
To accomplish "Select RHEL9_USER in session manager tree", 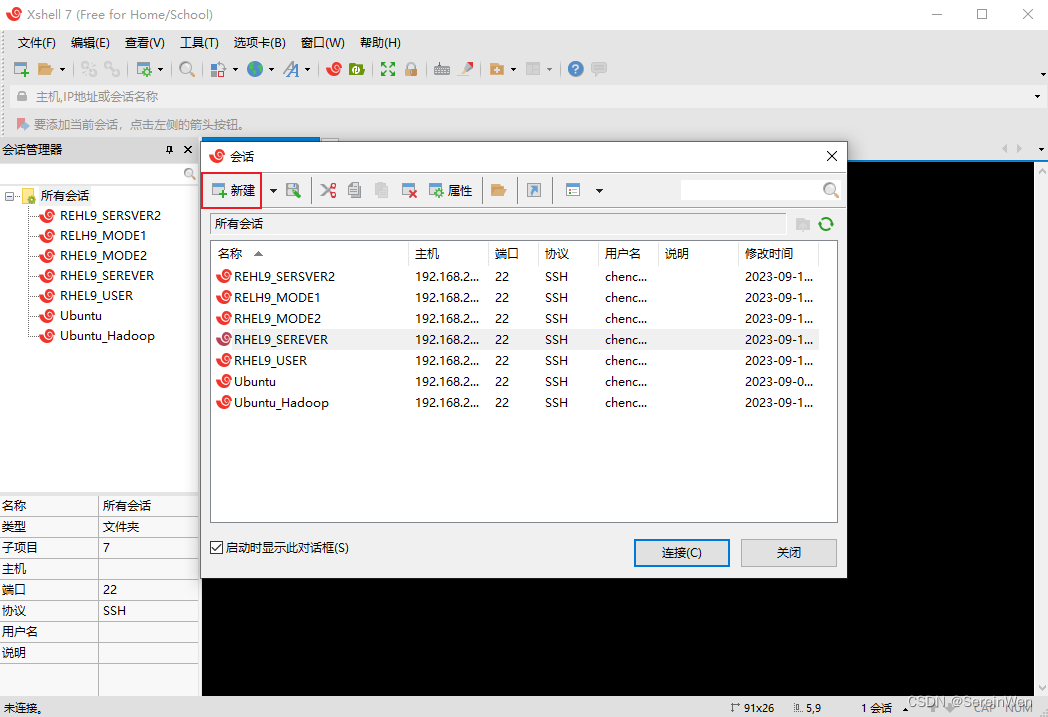I will [96, 296].
